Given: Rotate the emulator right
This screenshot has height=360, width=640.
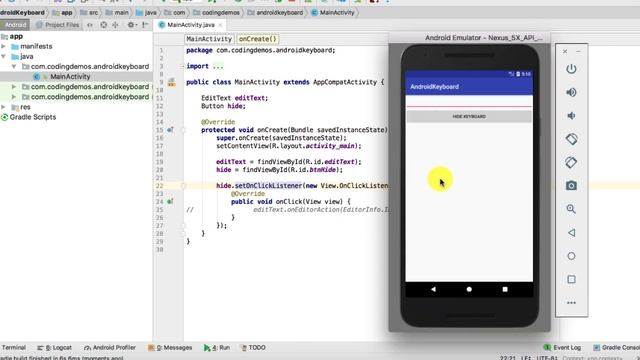Looking at the screenshot, I should click(x=571, y=162).
